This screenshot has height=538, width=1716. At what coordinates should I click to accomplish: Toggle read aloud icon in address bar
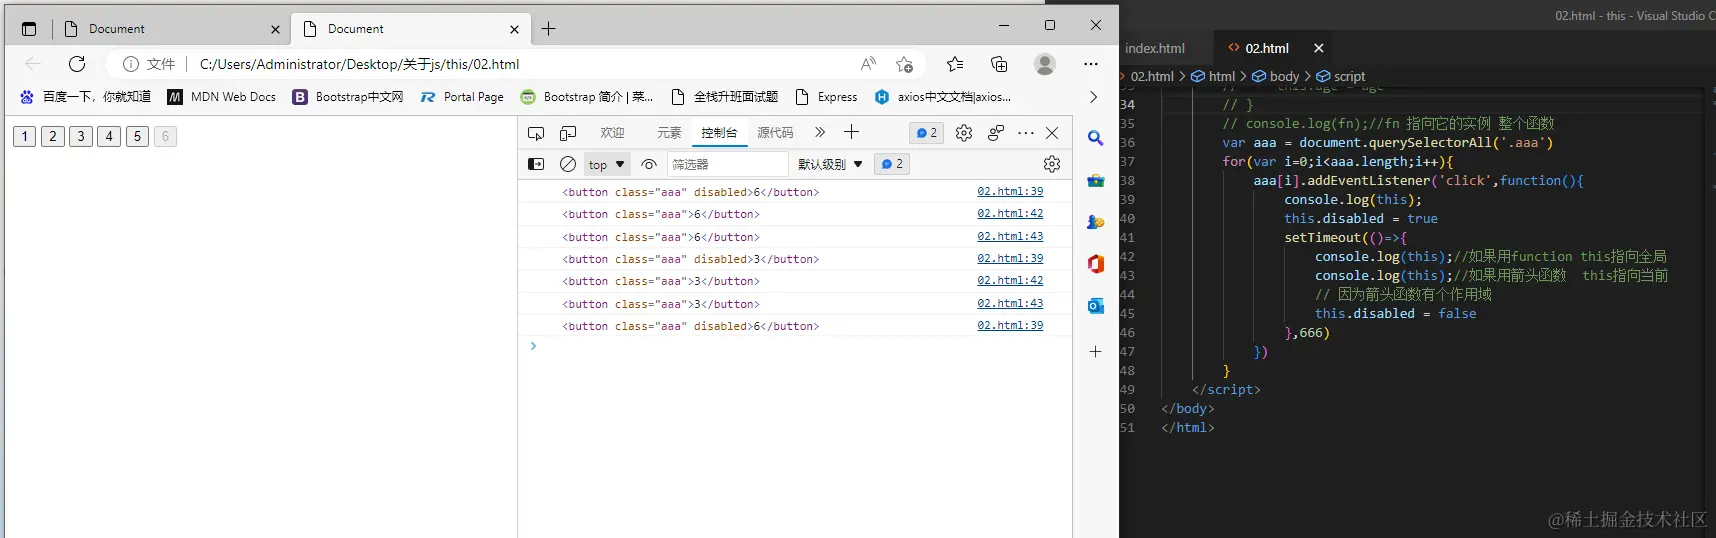point(868,64)
